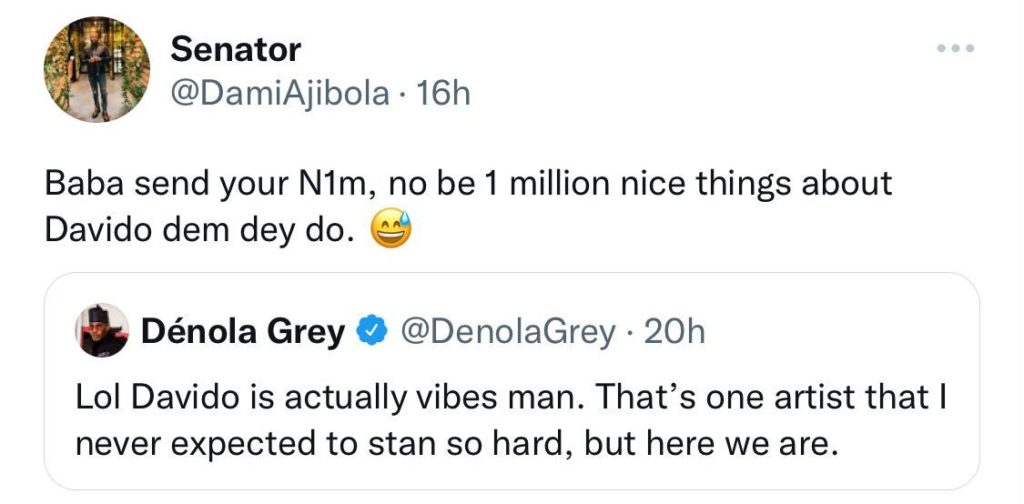1024x504 pixels.
Task: Open the more options ellipsis menu
Action: click(953, 49)
